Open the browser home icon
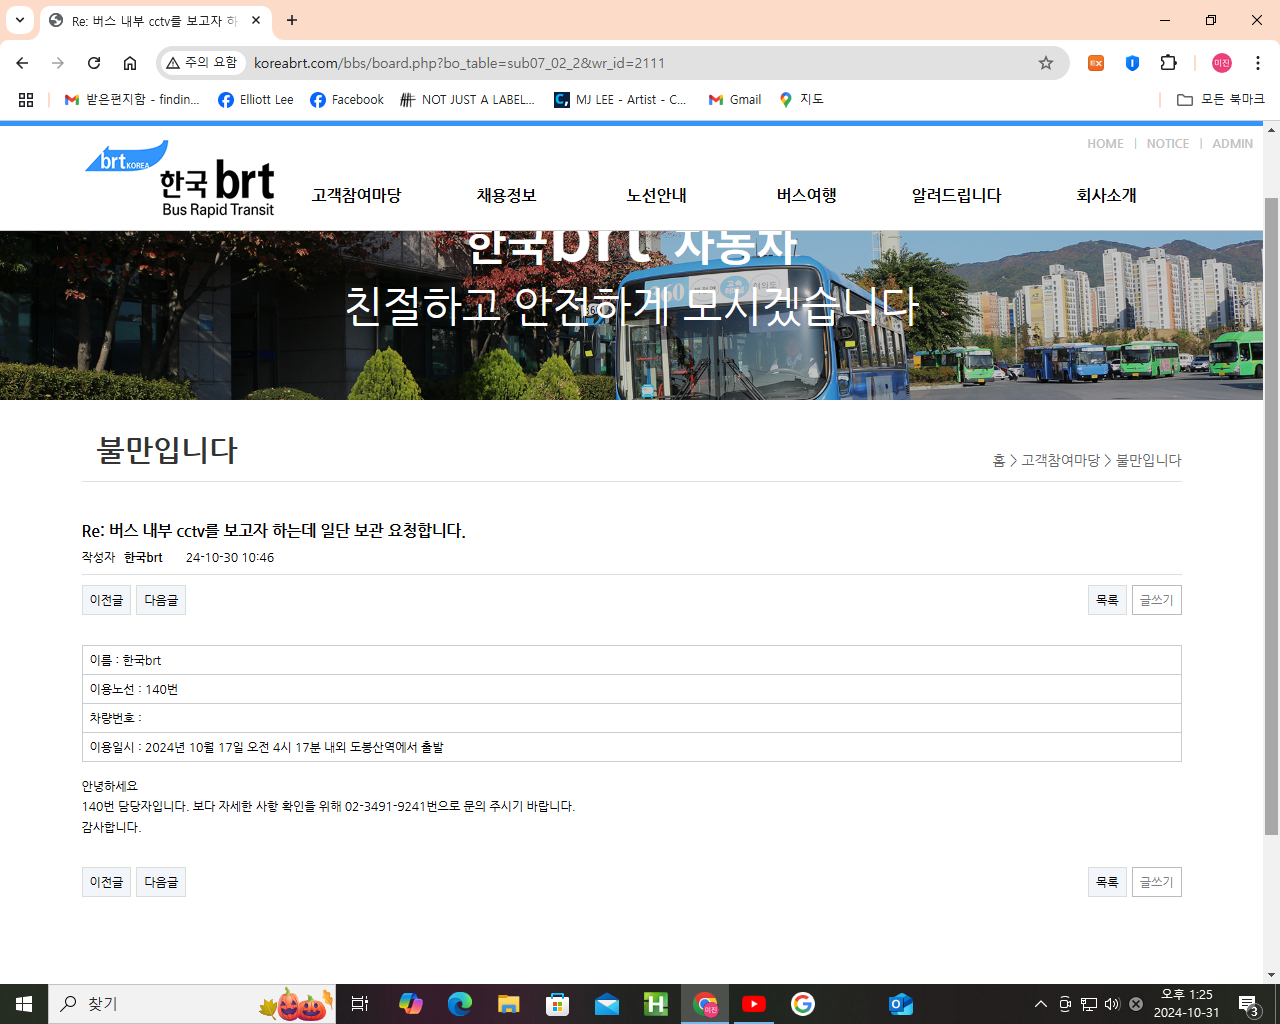Screen dimensions: 1280x1024 click(129, 62)
